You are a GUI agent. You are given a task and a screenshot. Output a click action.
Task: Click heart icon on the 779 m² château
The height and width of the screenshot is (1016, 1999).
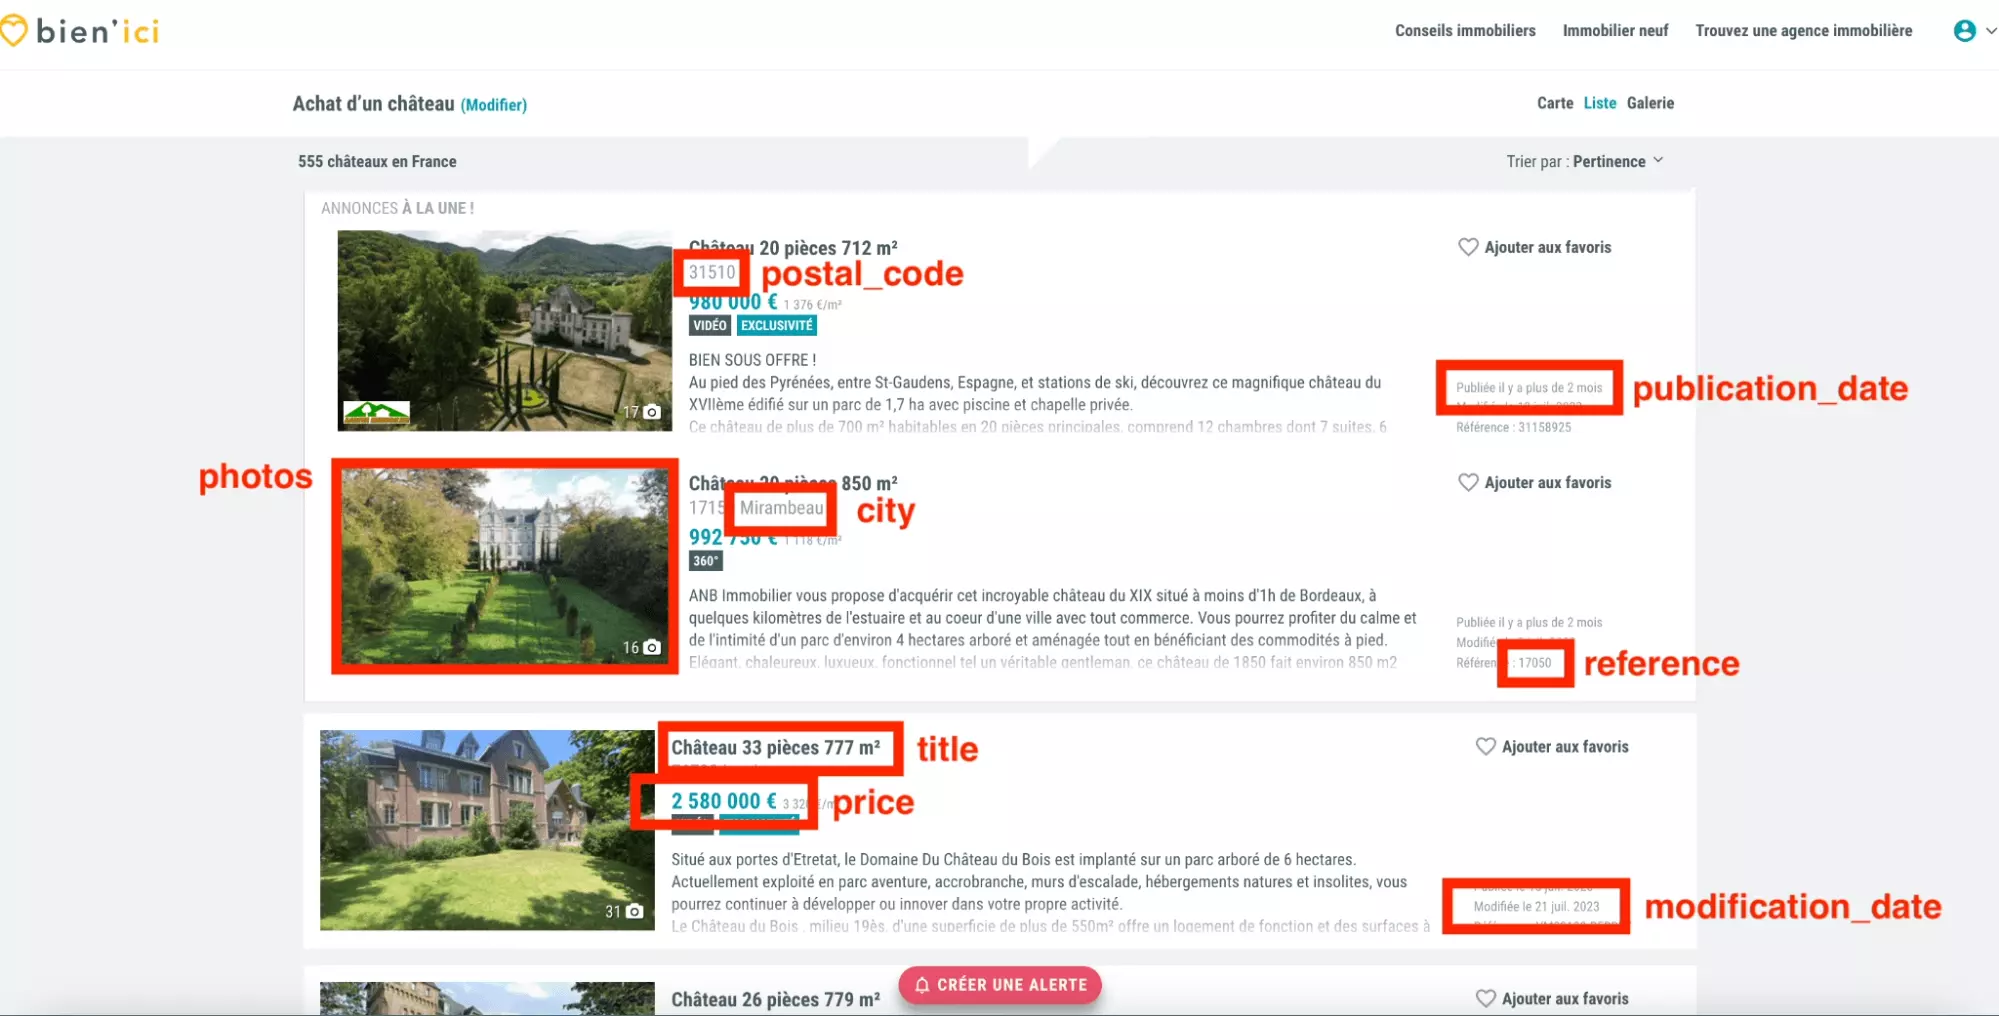(1485, 998)
